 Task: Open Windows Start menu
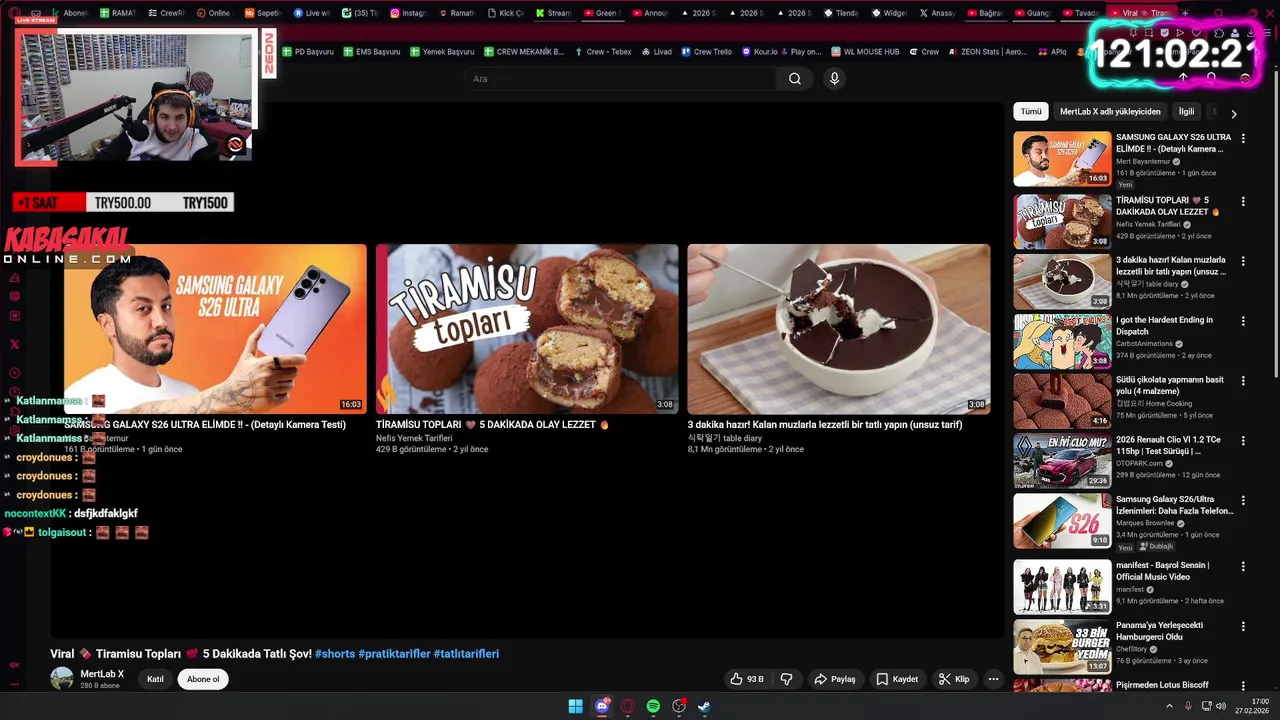pos(575,707)
